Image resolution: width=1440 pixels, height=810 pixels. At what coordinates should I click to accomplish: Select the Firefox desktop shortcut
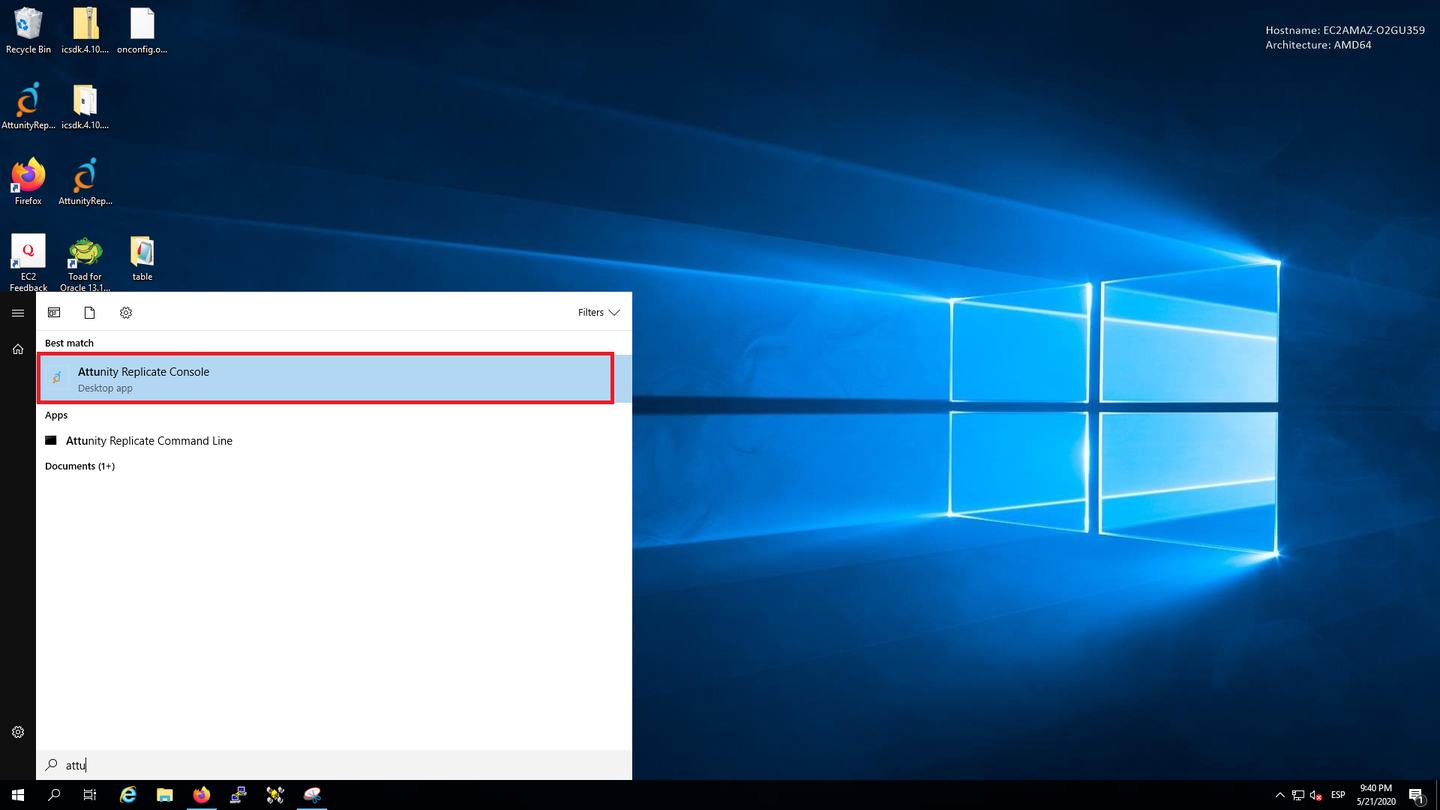pos(28,182)
